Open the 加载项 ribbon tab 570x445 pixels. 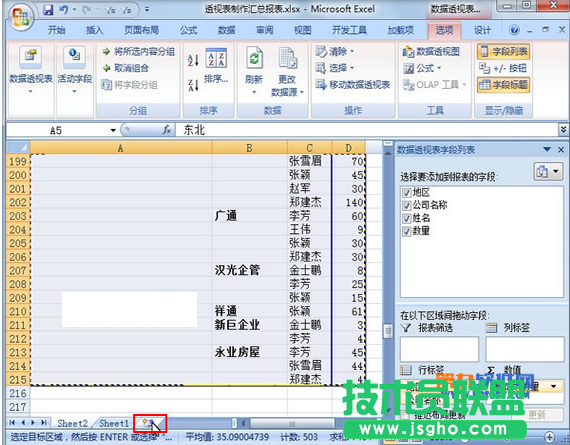click(401, 30)
